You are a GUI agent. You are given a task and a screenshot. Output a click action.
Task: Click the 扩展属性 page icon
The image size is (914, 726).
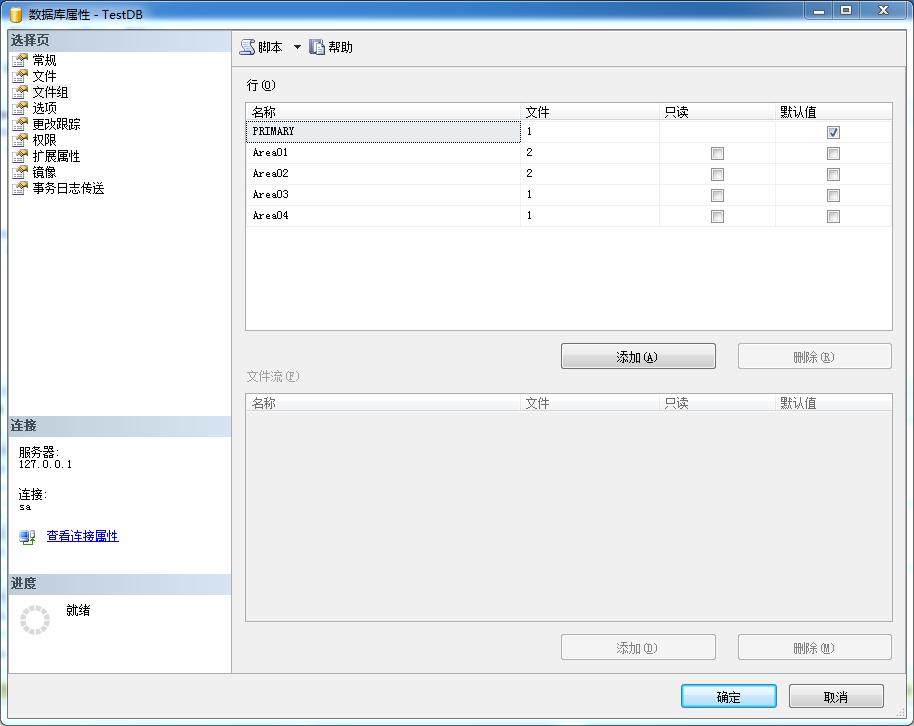pos(20,156)
